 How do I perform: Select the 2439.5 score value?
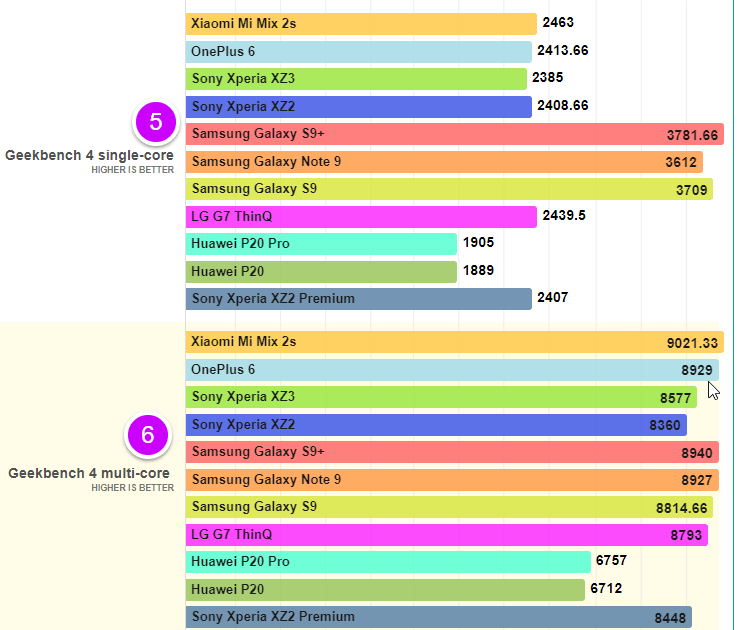[564, 215]
